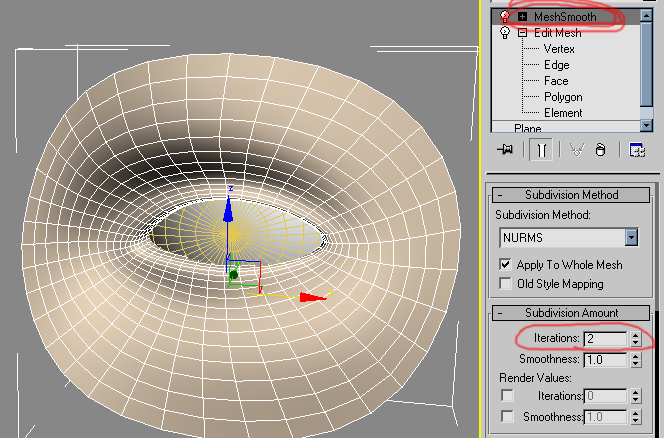Viewport: 664px width, 438px height.
Task: Toggle the MeshSmooth modifier lightbulb
Action: tap(505, 17)
